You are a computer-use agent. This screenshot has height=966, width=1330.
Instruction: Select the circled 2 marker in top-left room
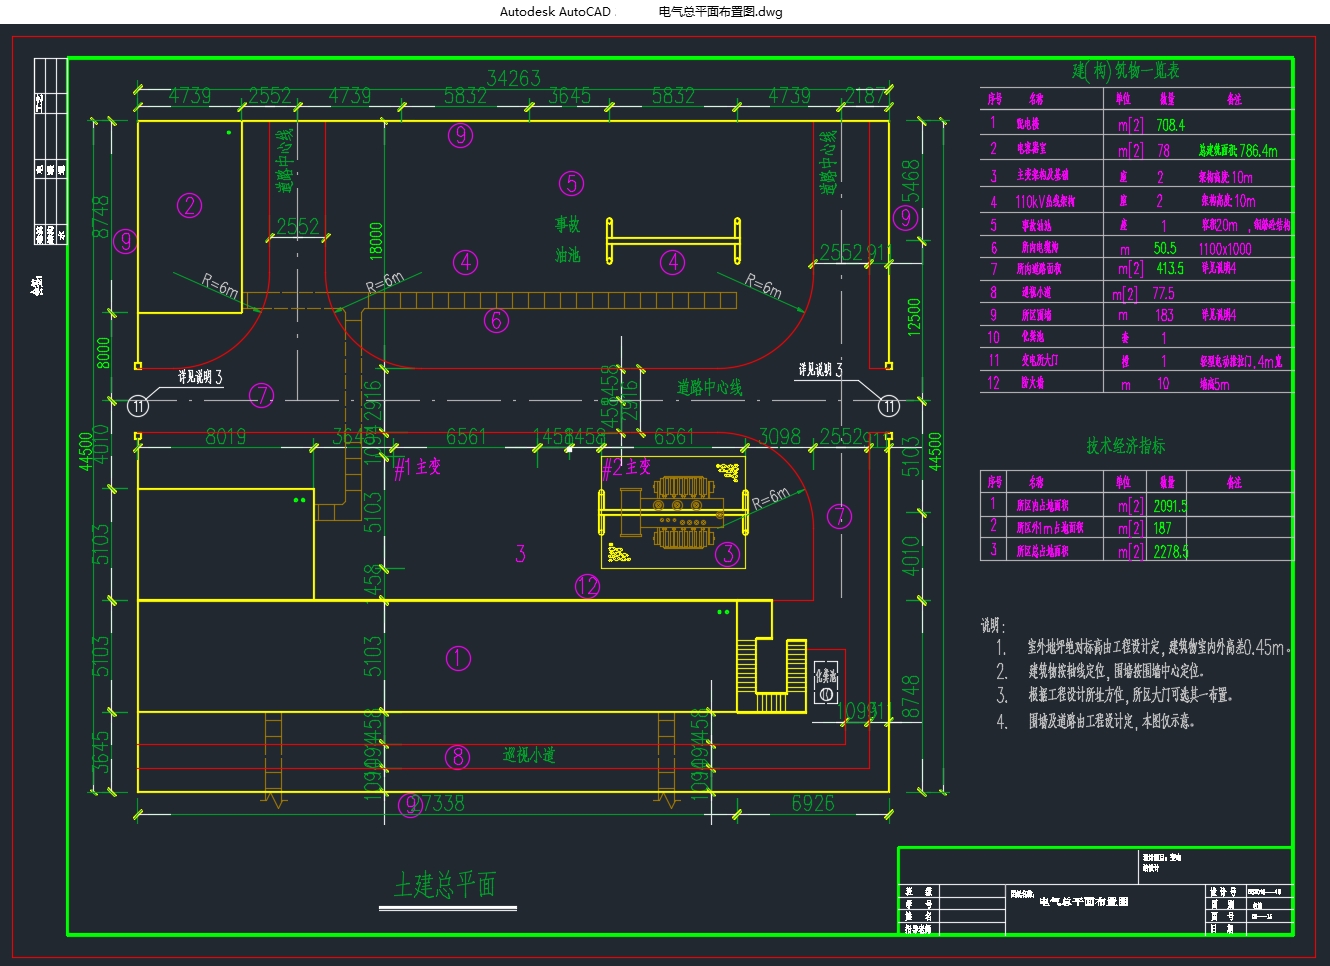(x=189, y=205)
